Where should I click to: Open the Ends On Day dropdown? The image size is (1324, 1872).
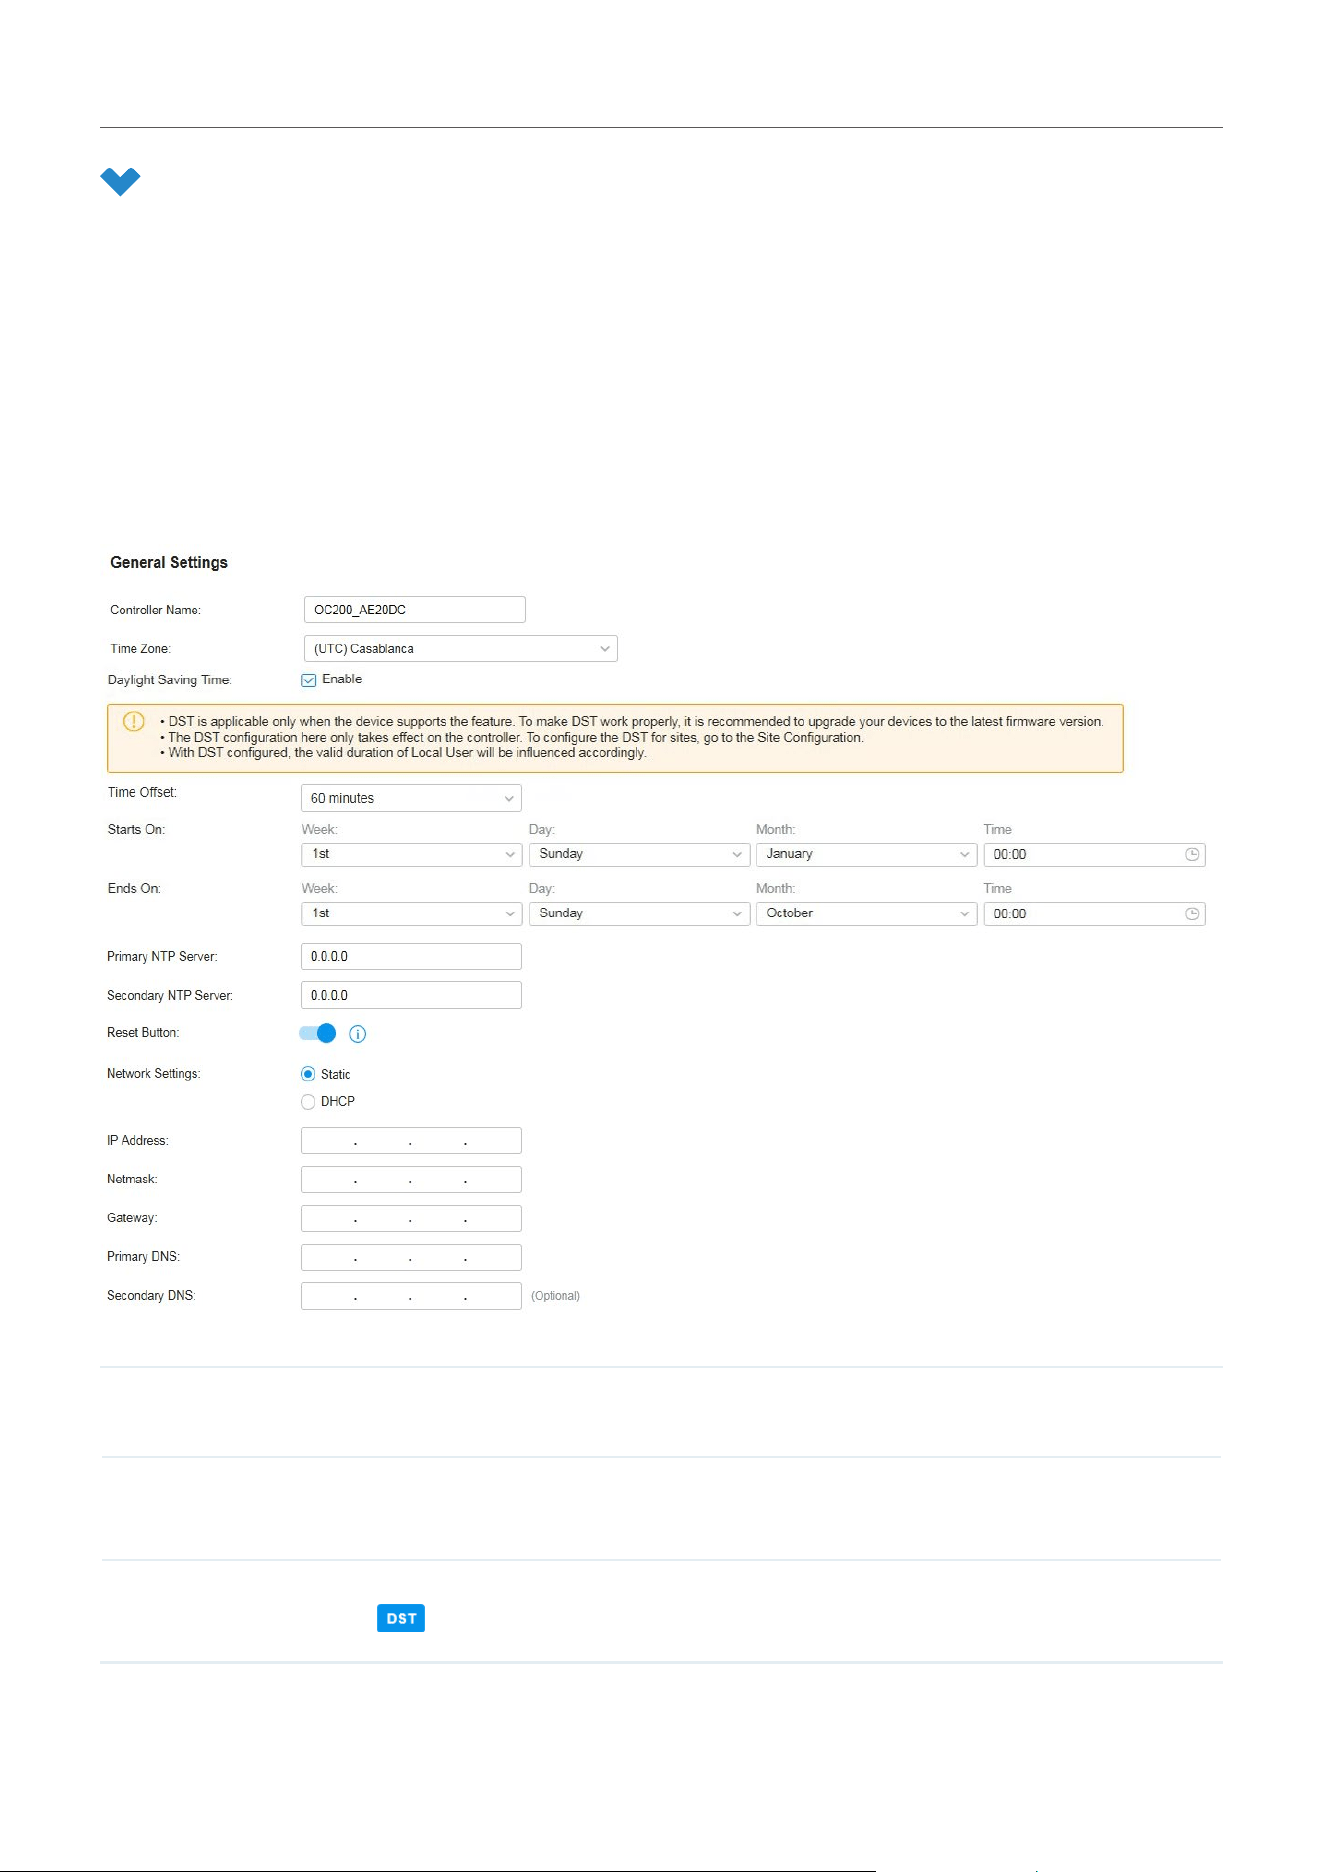[x=639, y=914]
